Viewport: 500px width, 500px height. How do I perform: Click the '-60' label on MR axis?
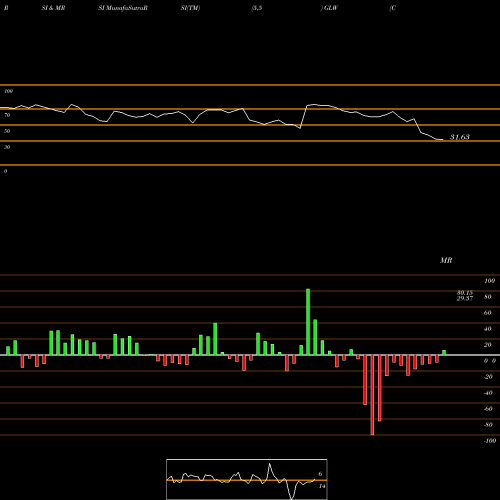[x=488, y=409]
